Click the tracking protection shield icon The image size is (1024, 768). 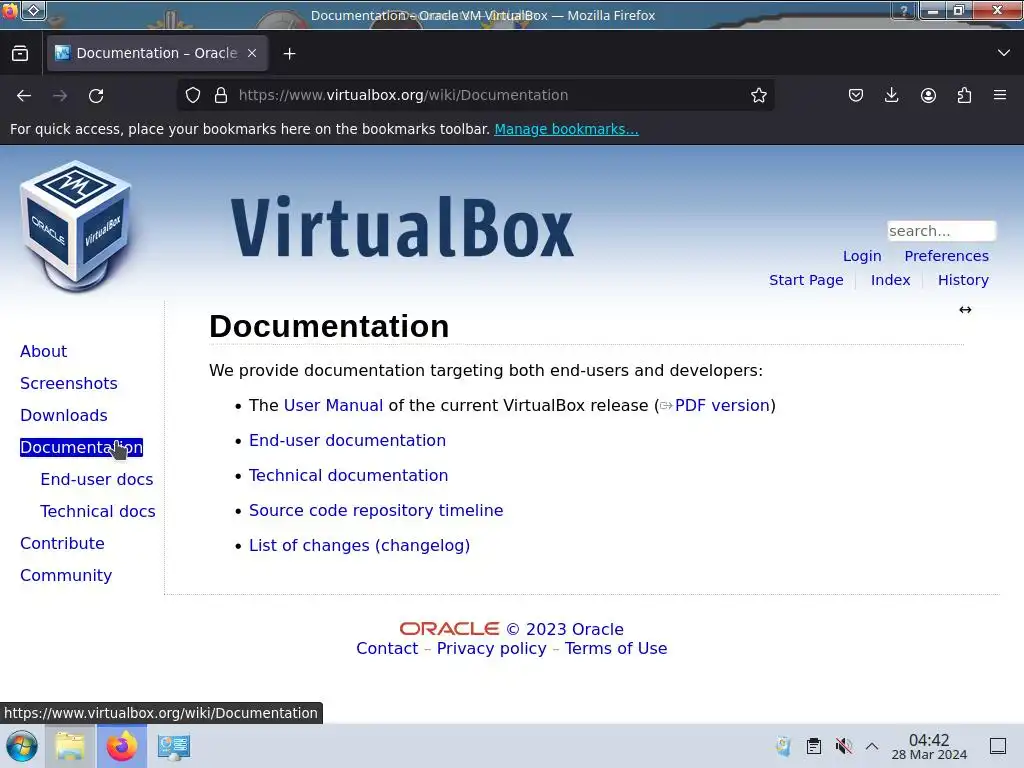pyautogui.click(x=193, y=95)
